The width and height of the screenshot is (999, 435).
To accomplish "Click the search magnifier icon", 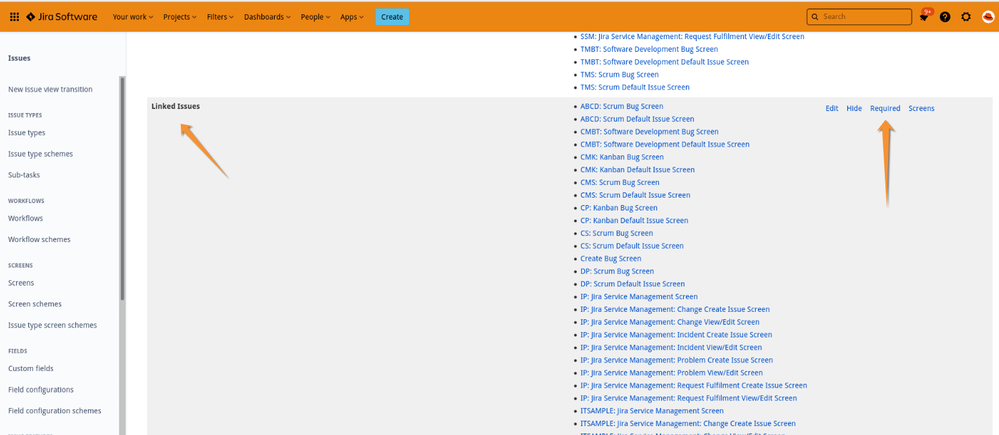I will point(815,17).
